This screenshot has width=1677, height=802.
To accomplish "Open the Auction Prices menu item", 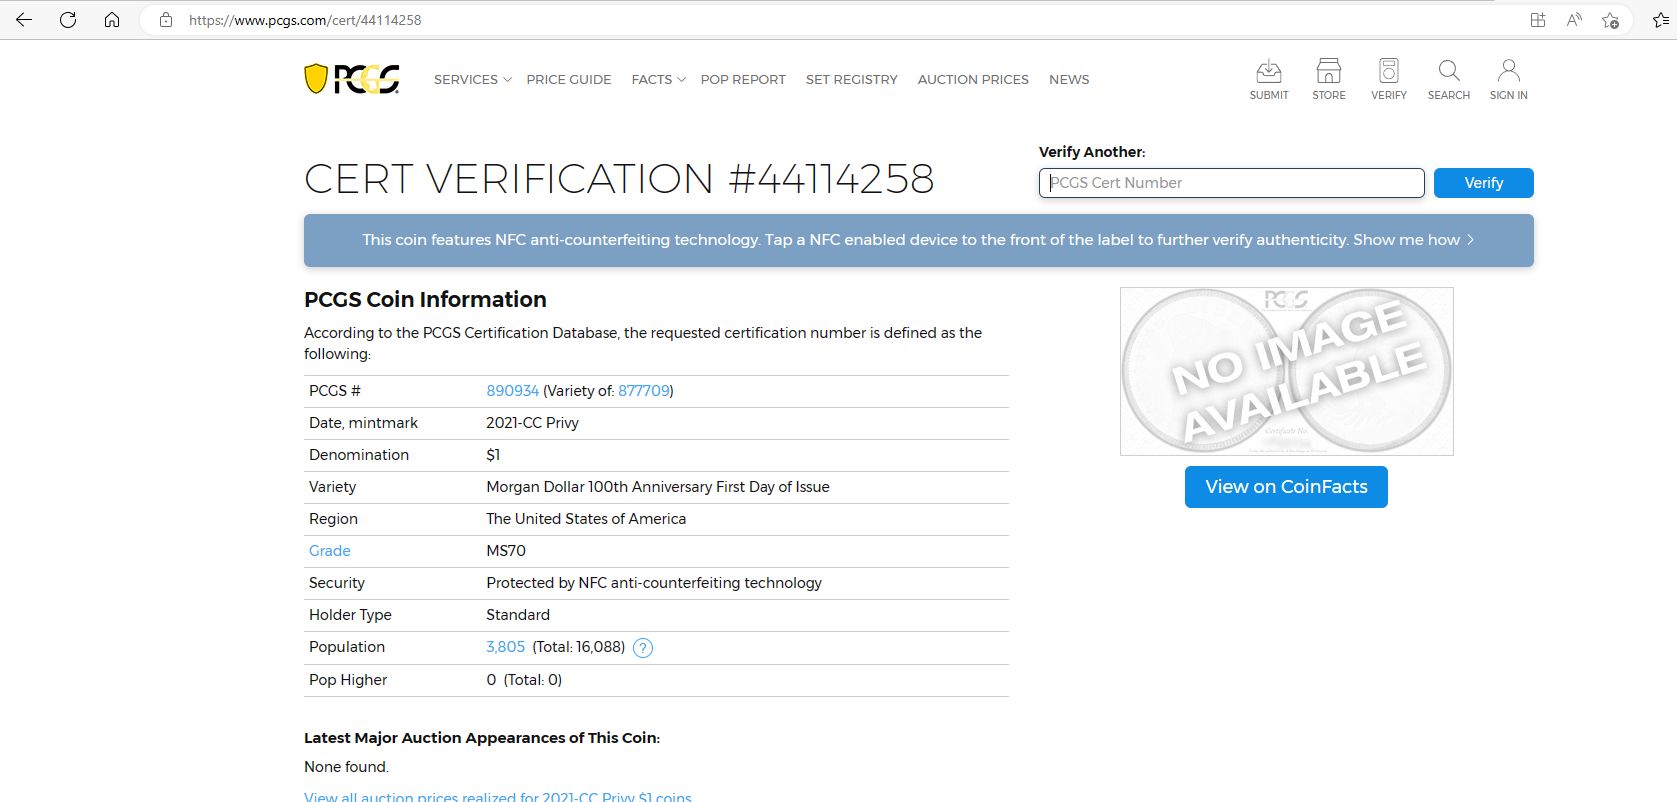I will [973, 80].
